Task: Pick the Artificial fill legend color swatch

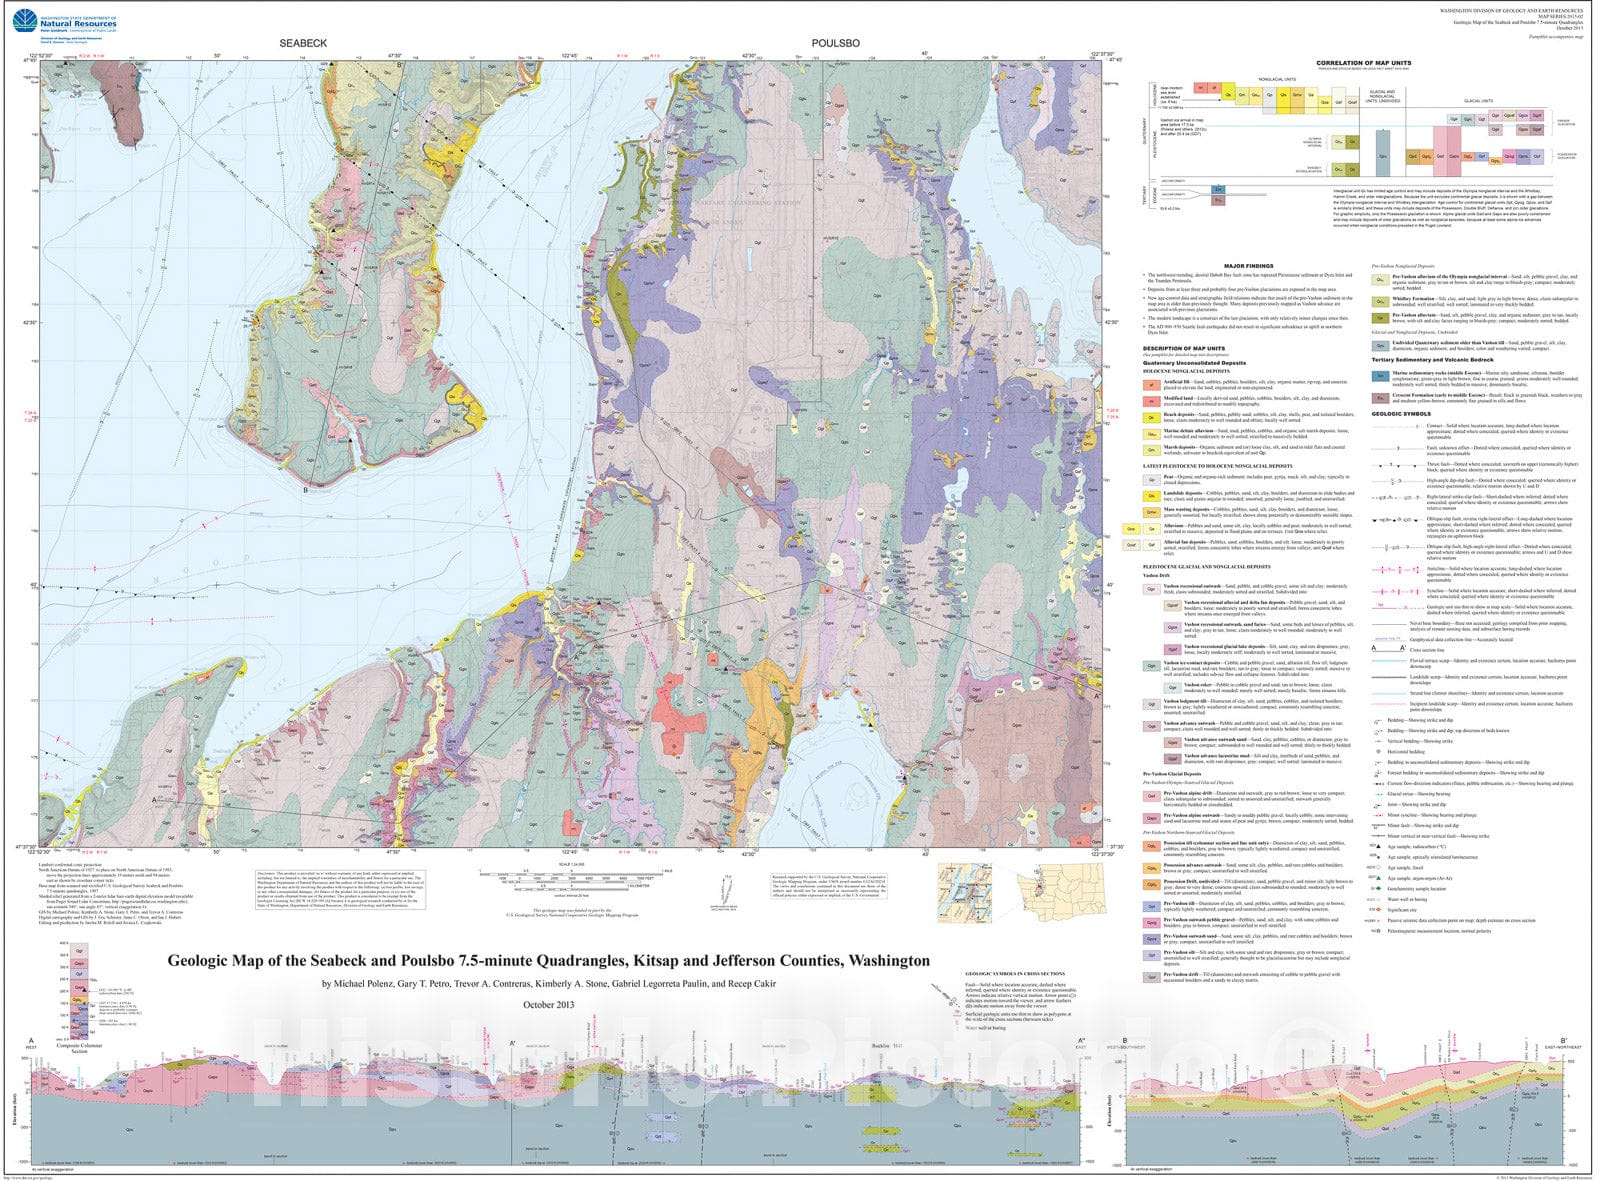Action: (1151, 384)
